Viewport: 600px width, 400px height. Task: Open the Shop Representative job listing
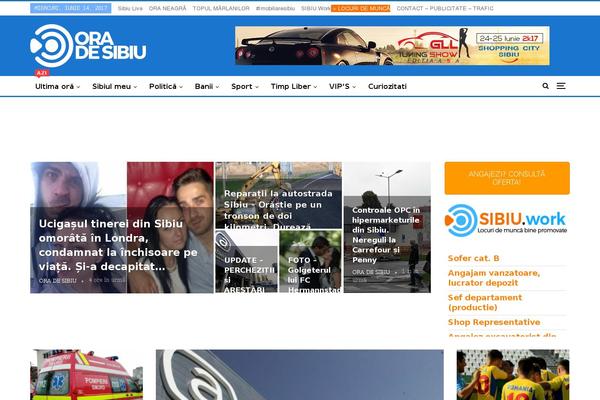[x=494, y=322]
